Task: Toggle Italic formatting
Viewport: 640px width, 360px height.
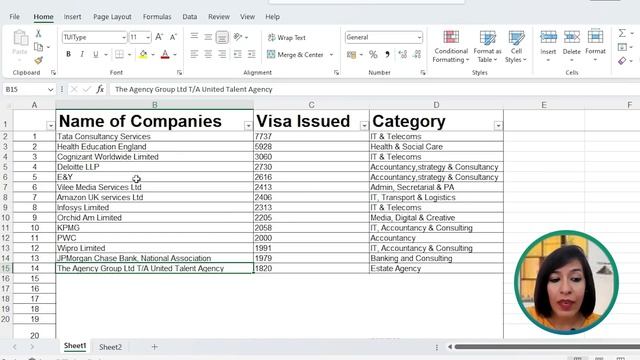Action: click(x=82, y=54)
